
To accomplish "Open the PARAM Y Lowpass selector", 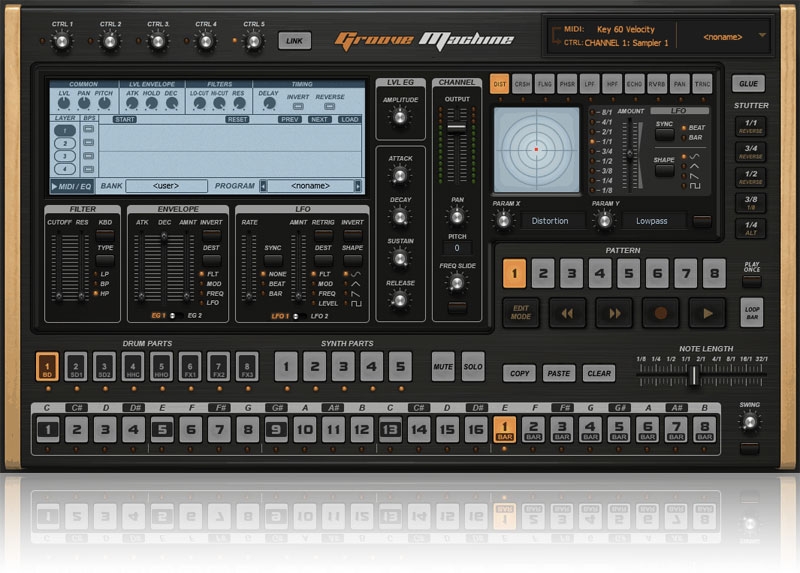I will (x=652, y=221).
